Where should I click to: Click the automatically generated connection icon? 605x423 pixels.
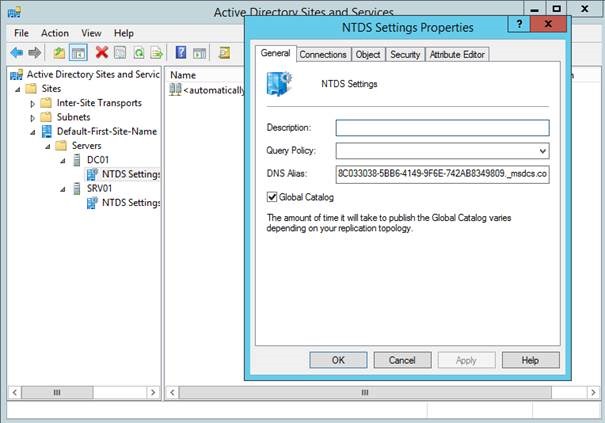tap(175, 90)
